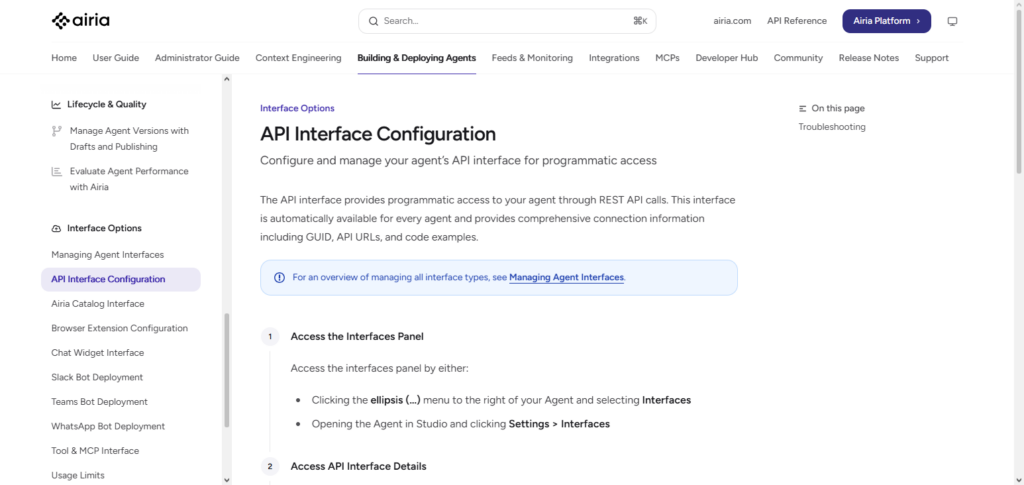
Task: Click the branch icon beside Manage Agent Versions
Action: 56,131
